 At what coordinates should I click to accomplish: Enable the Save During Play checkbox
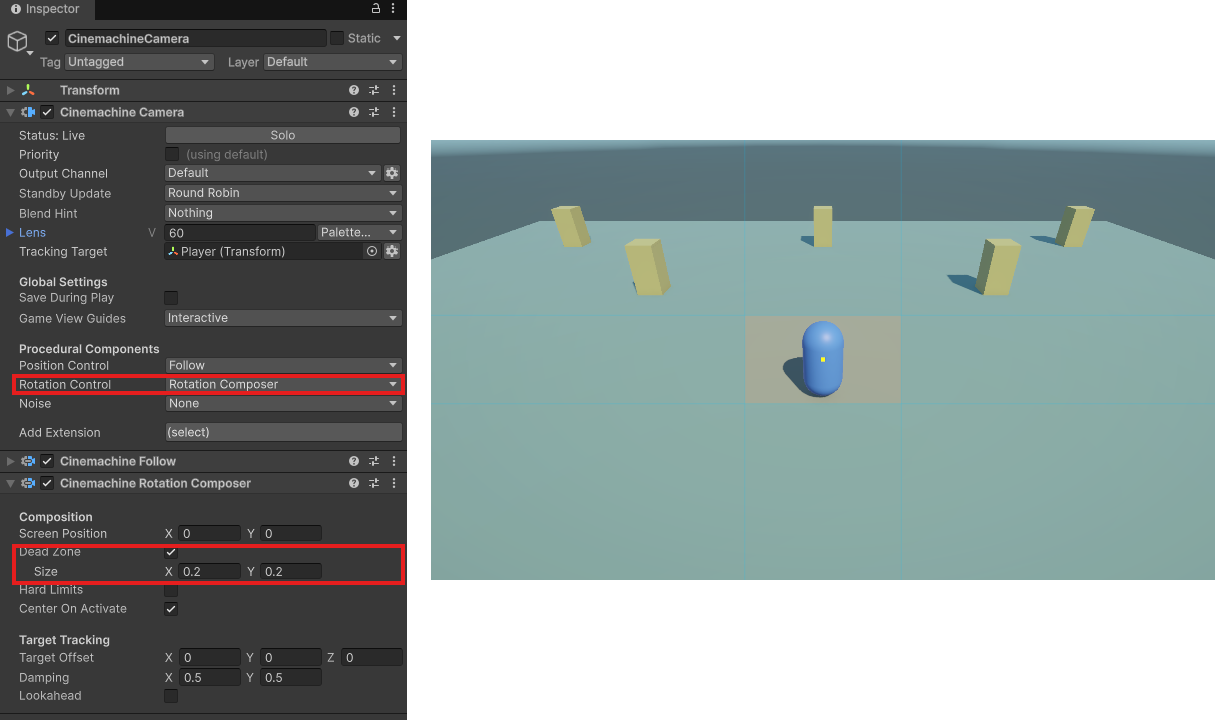pos(171,298)
